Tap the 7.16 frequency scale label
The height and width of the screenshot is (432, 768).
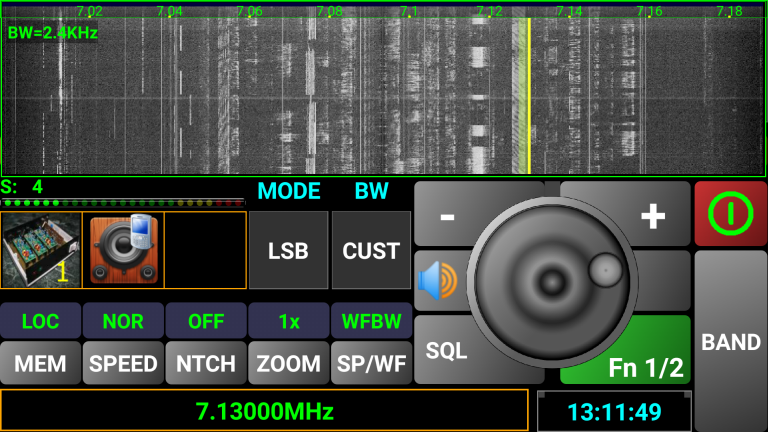pos(649,11)
